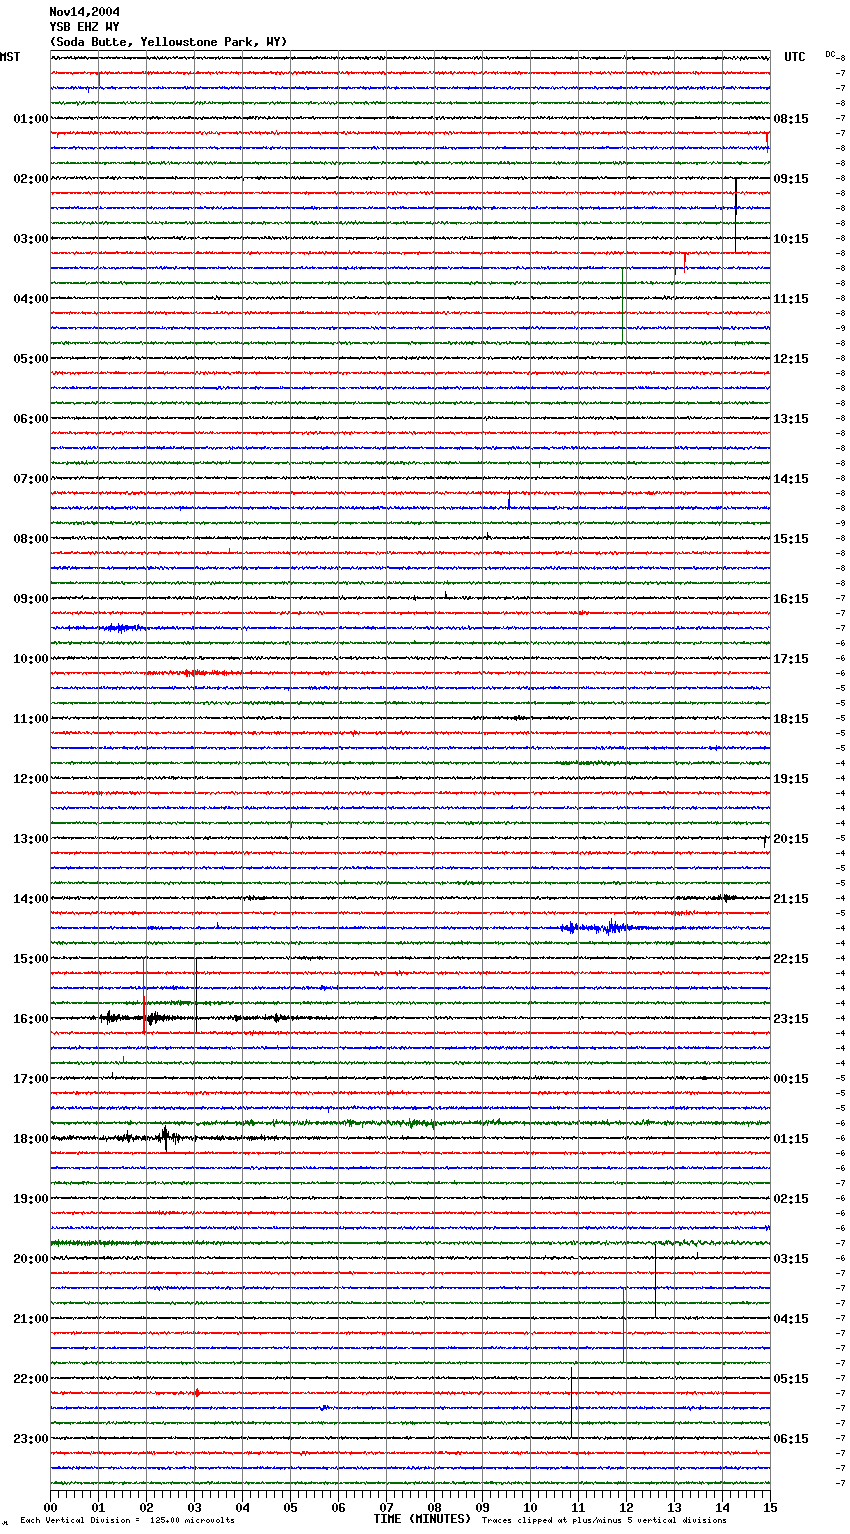850x1534 pixels.
Task: Click minute tick 10 on the time axis
Action: click(x=530, y=1506)
